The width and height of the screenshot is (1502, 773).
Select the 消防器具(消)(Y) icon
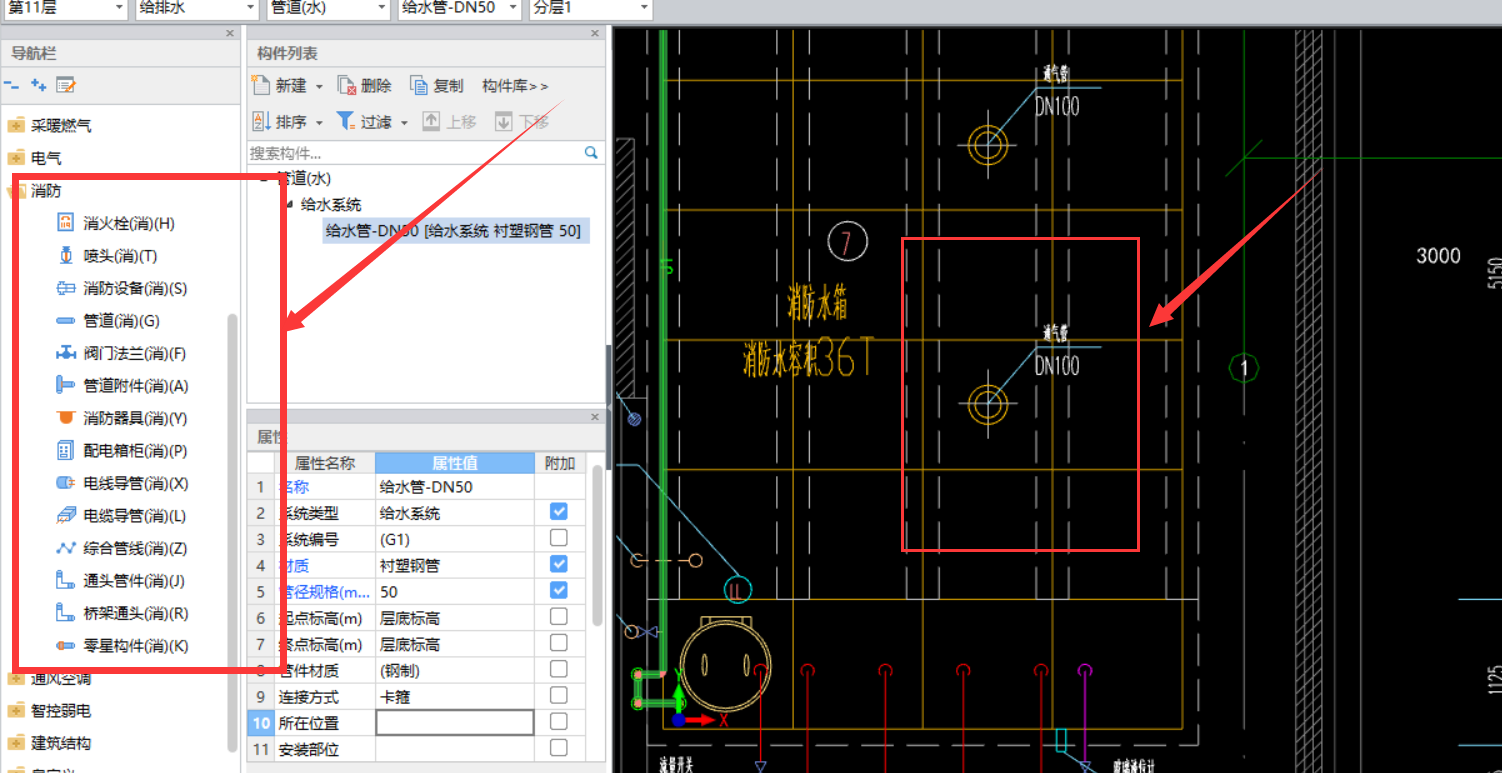(66, 418)
